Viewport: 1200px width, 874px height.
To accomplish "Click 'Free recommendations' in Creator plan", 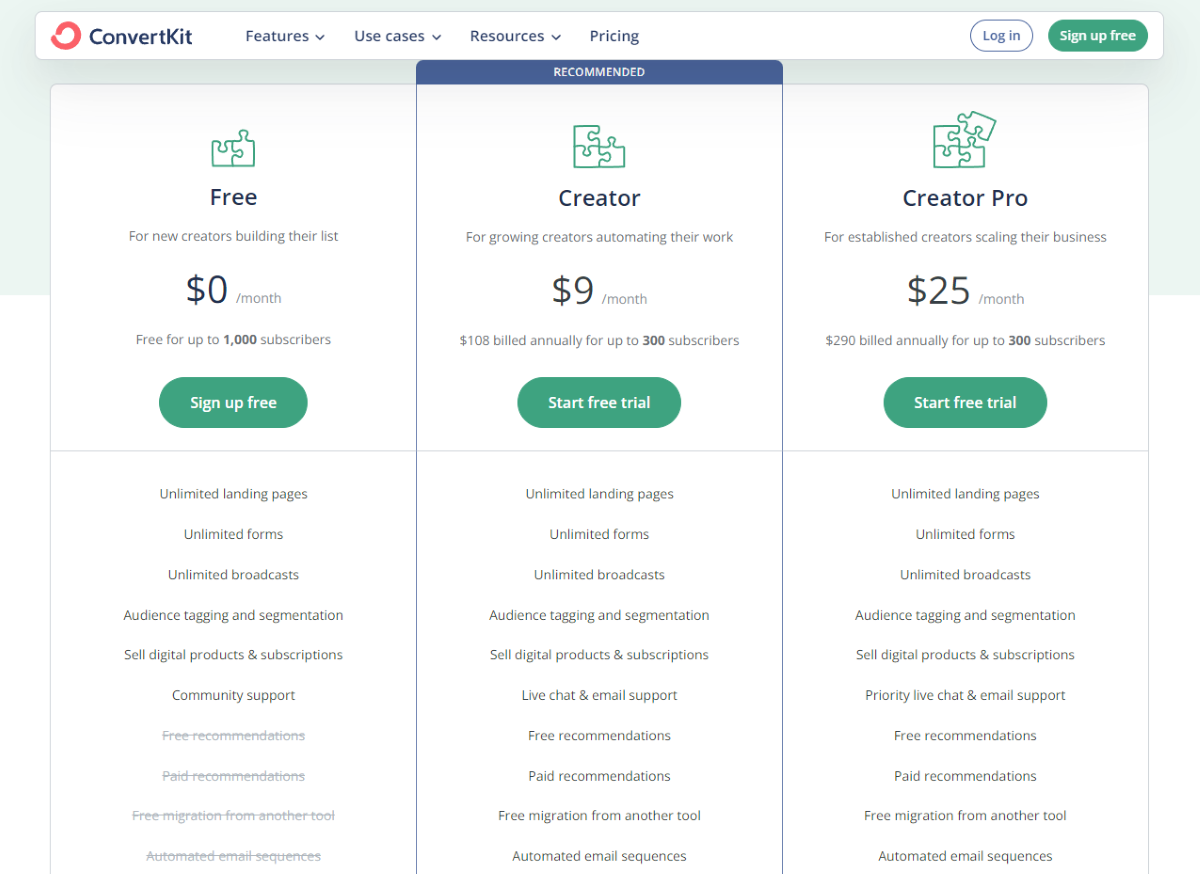I will click(599, 736).
